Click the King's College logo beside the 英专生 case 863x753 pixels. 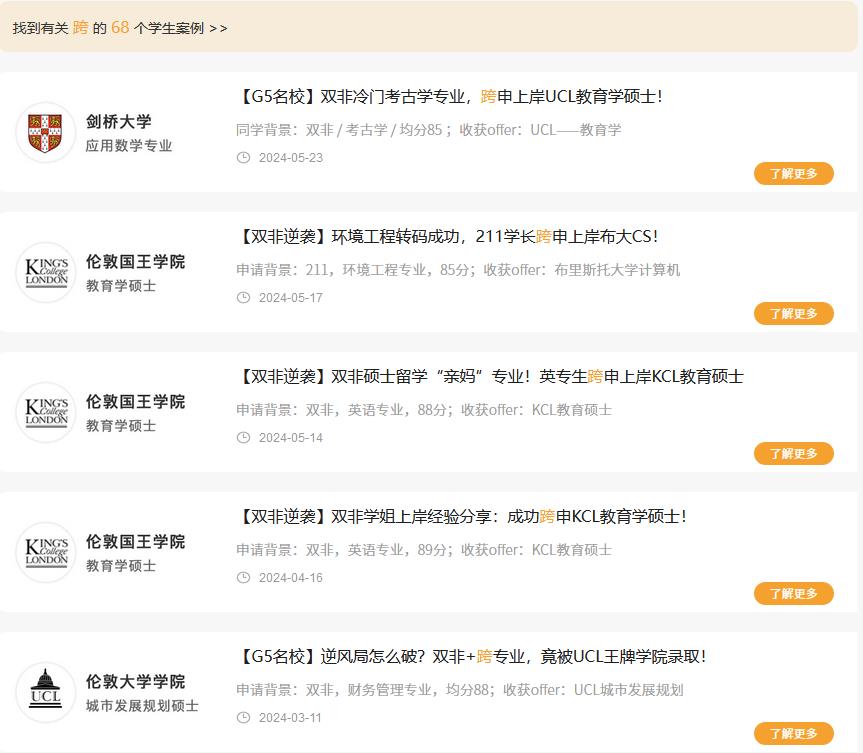46,413
